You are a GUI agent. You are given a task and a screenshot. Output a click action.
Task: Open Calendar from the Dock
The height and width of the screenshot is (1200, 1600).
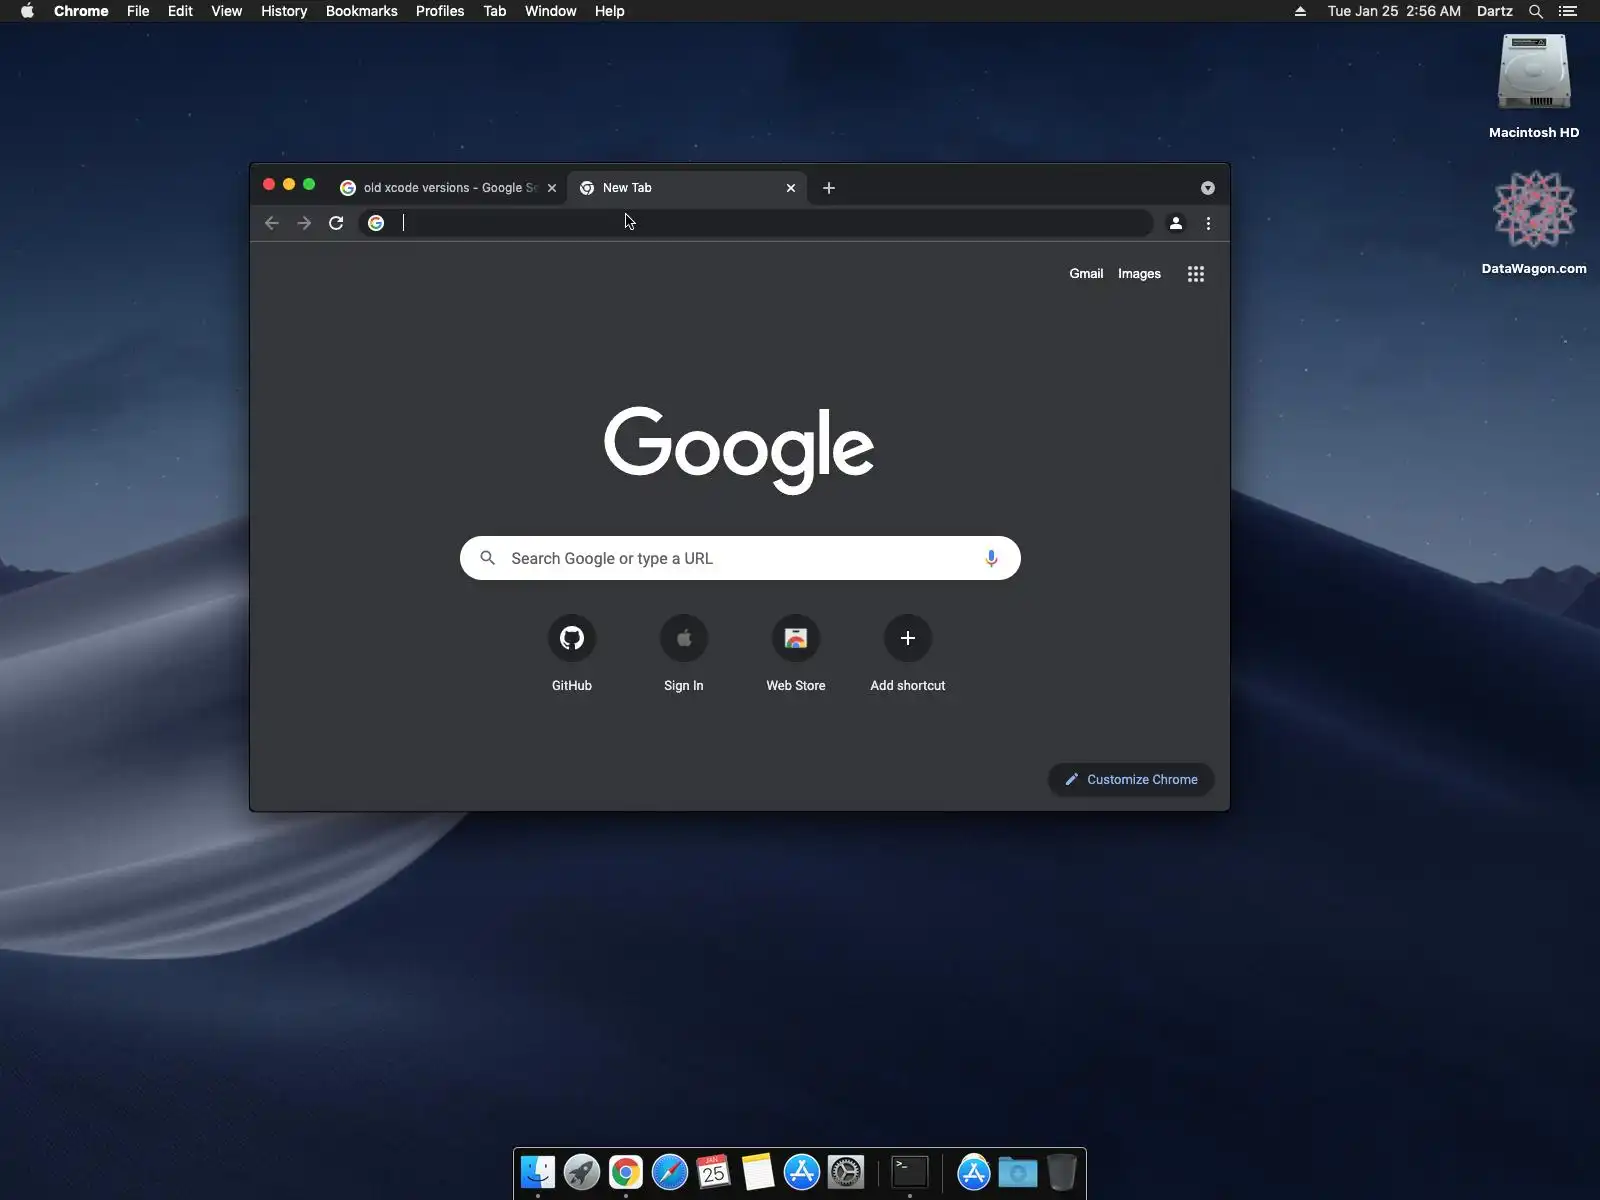714,1172
